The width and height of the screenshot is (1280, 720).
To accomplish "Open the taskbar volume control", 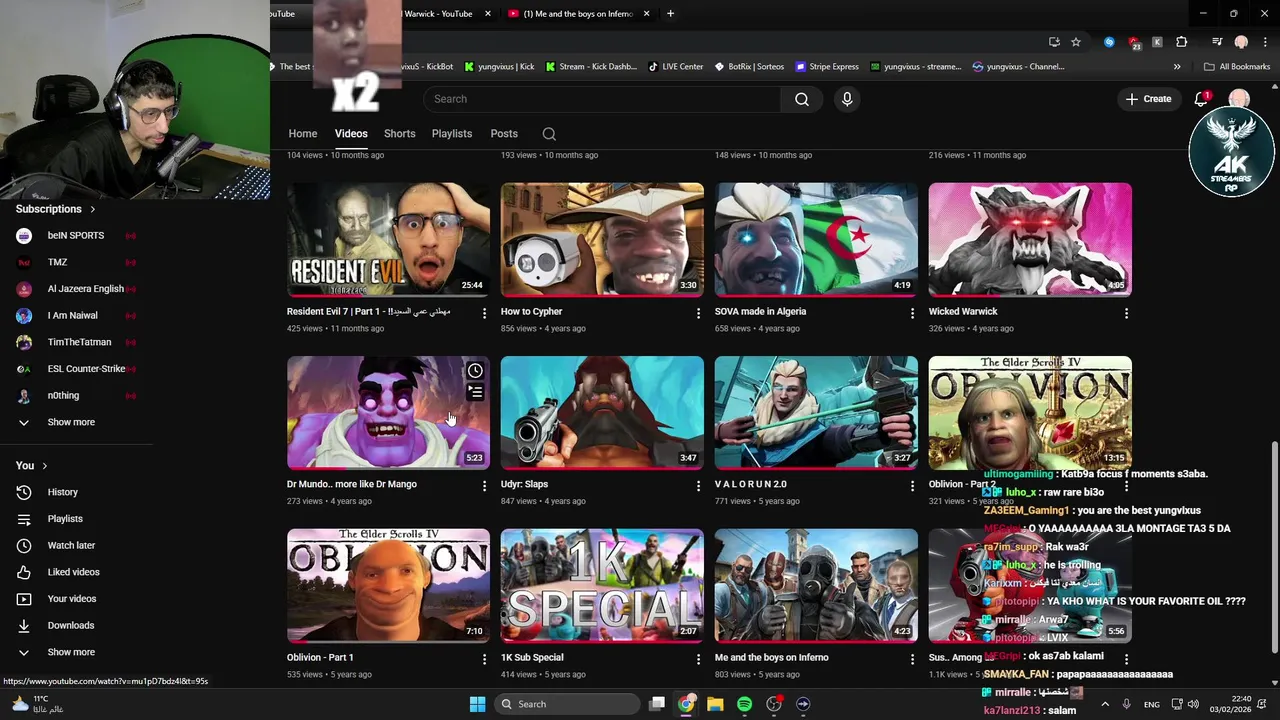I will pyautogui.click(x=1194, y=704).
